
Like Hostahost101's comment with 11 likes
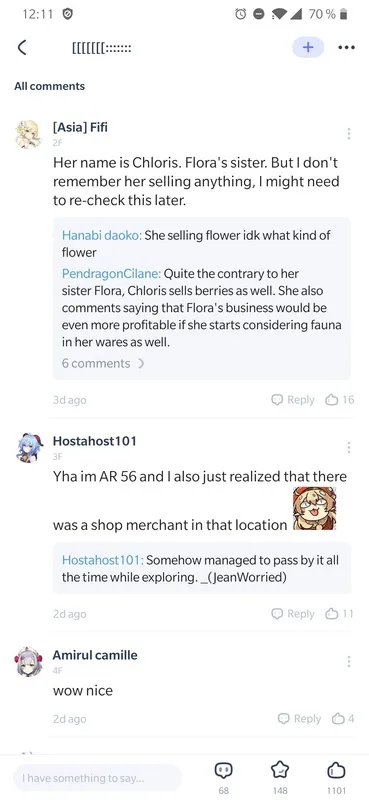click(340, 613)
